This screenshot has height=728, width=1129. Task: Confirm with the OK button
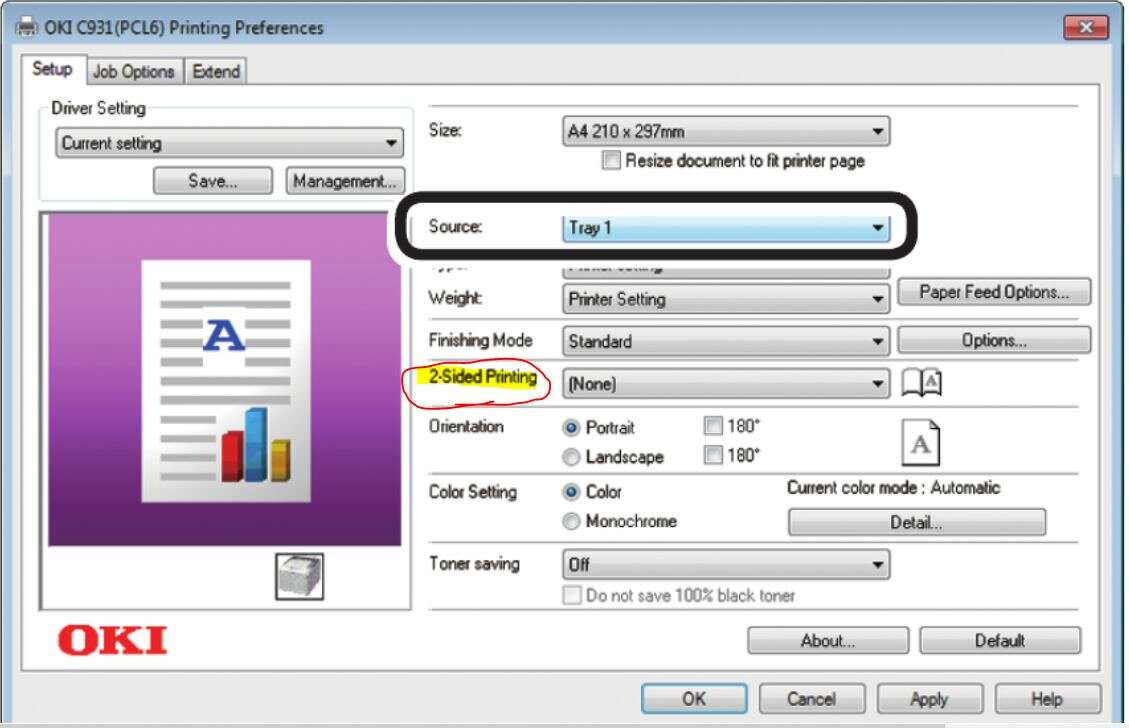[x=694, y=698]
